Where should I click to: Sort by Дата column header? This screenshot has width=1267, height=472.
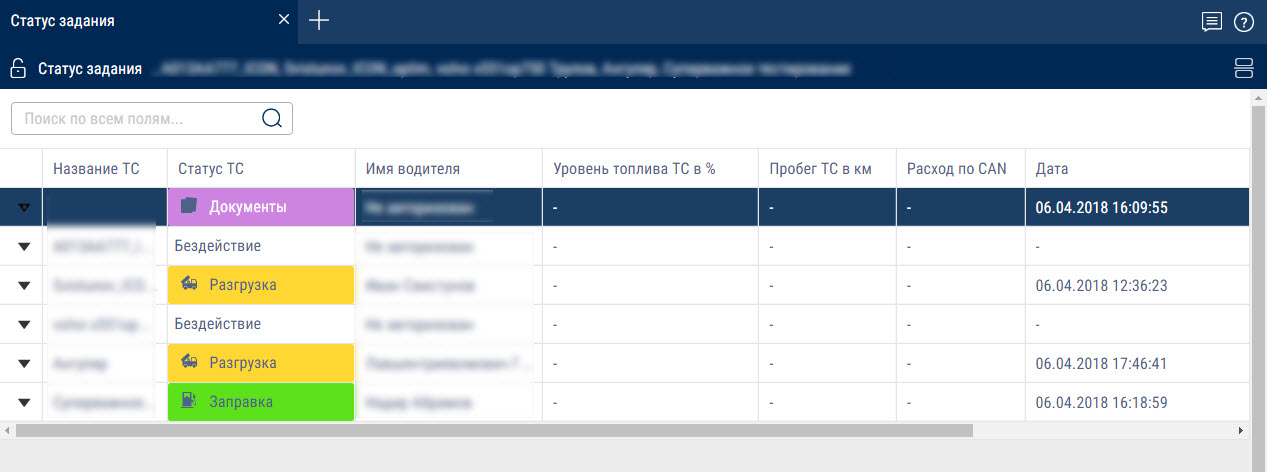click(1052, 169)
